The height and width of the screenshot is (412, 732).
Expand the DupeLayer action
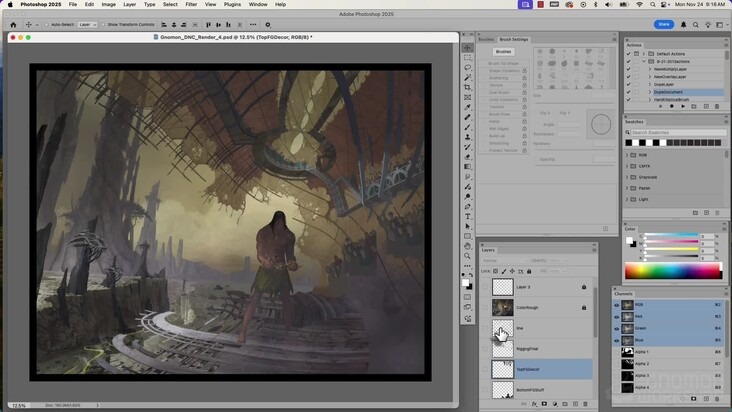(649, 84)
